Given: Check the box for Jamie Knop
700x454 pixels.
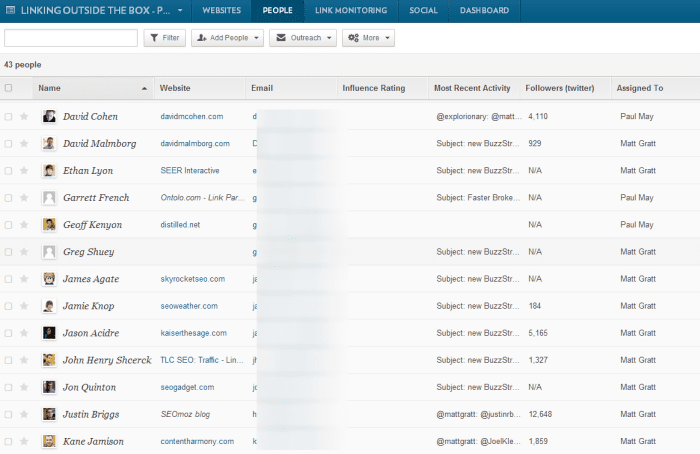Looking at the screenshot, I should tap(8, 306).
